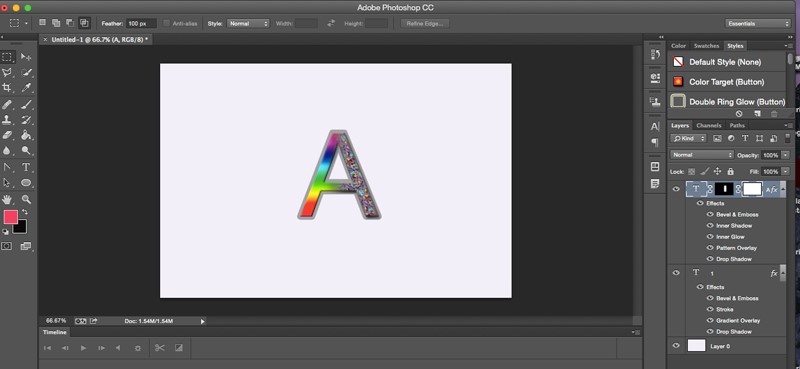The image size is (800, 369).
Task: Select the Ellipse shape tool
Action: [26, 182]
